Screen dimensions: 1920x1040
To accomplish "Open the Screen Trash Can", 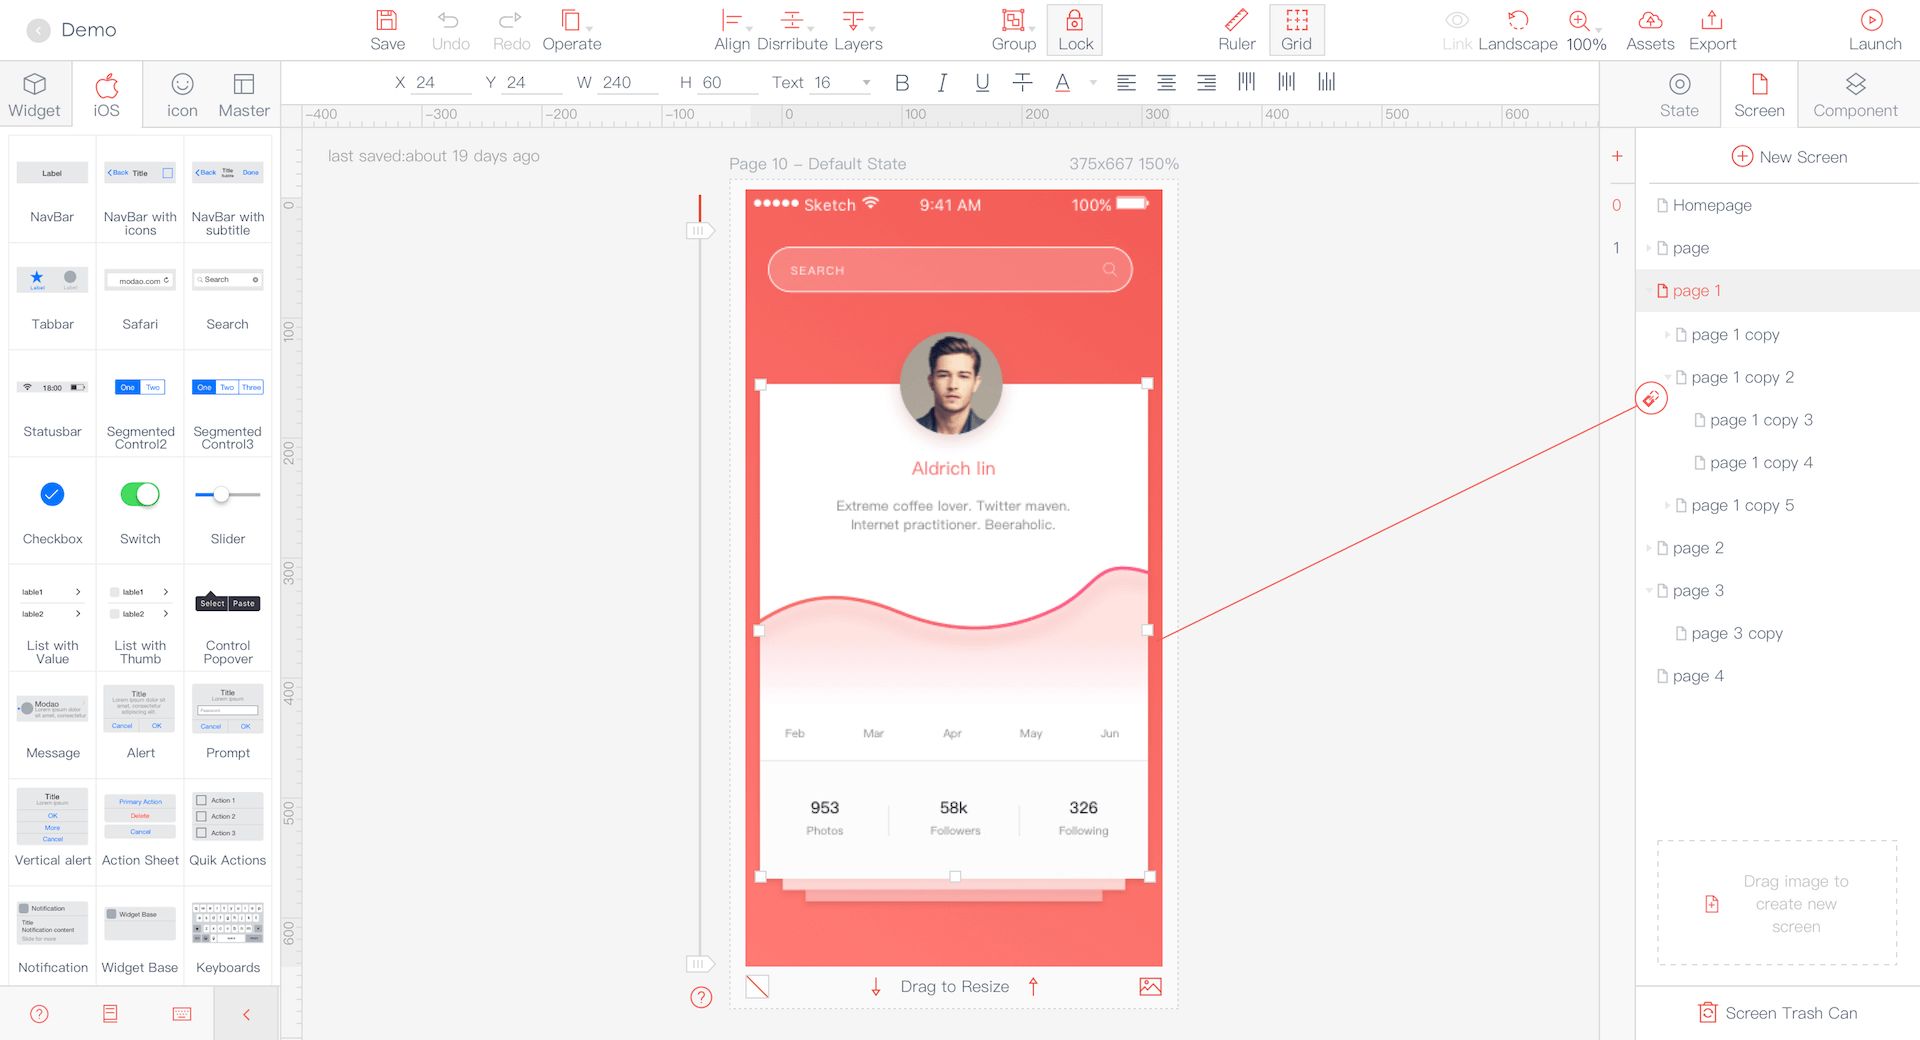I will [x=1777, y=1012].
